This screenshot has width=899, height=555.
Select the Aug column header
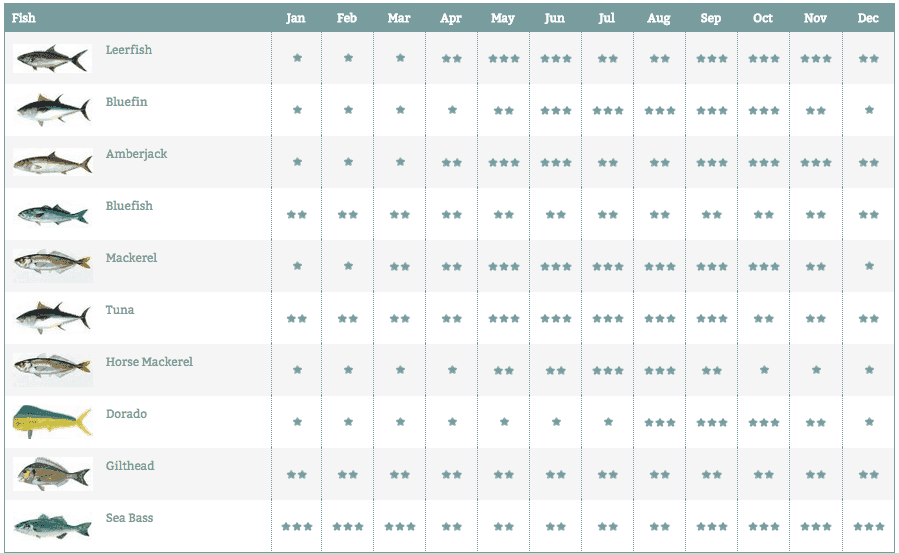[659, 18]
